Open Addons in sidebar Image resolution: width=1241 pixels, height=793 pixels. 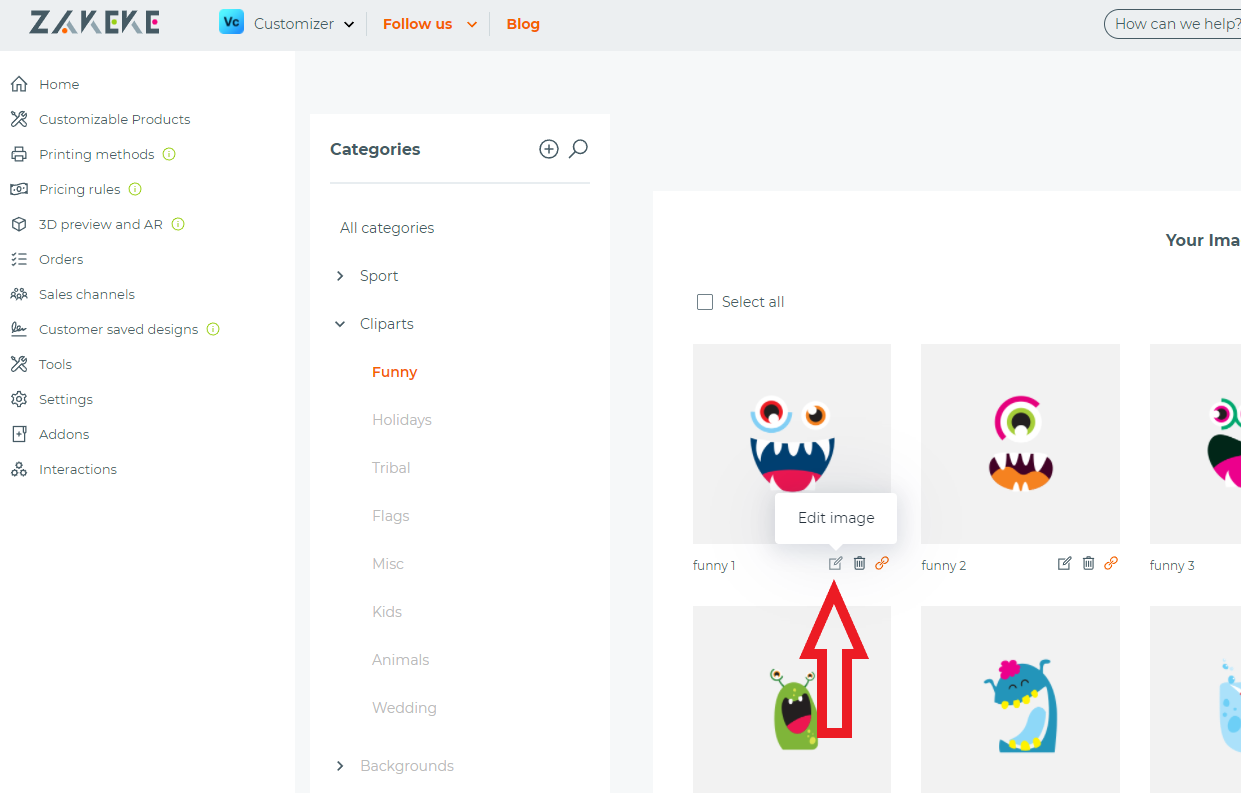[64, 434]
